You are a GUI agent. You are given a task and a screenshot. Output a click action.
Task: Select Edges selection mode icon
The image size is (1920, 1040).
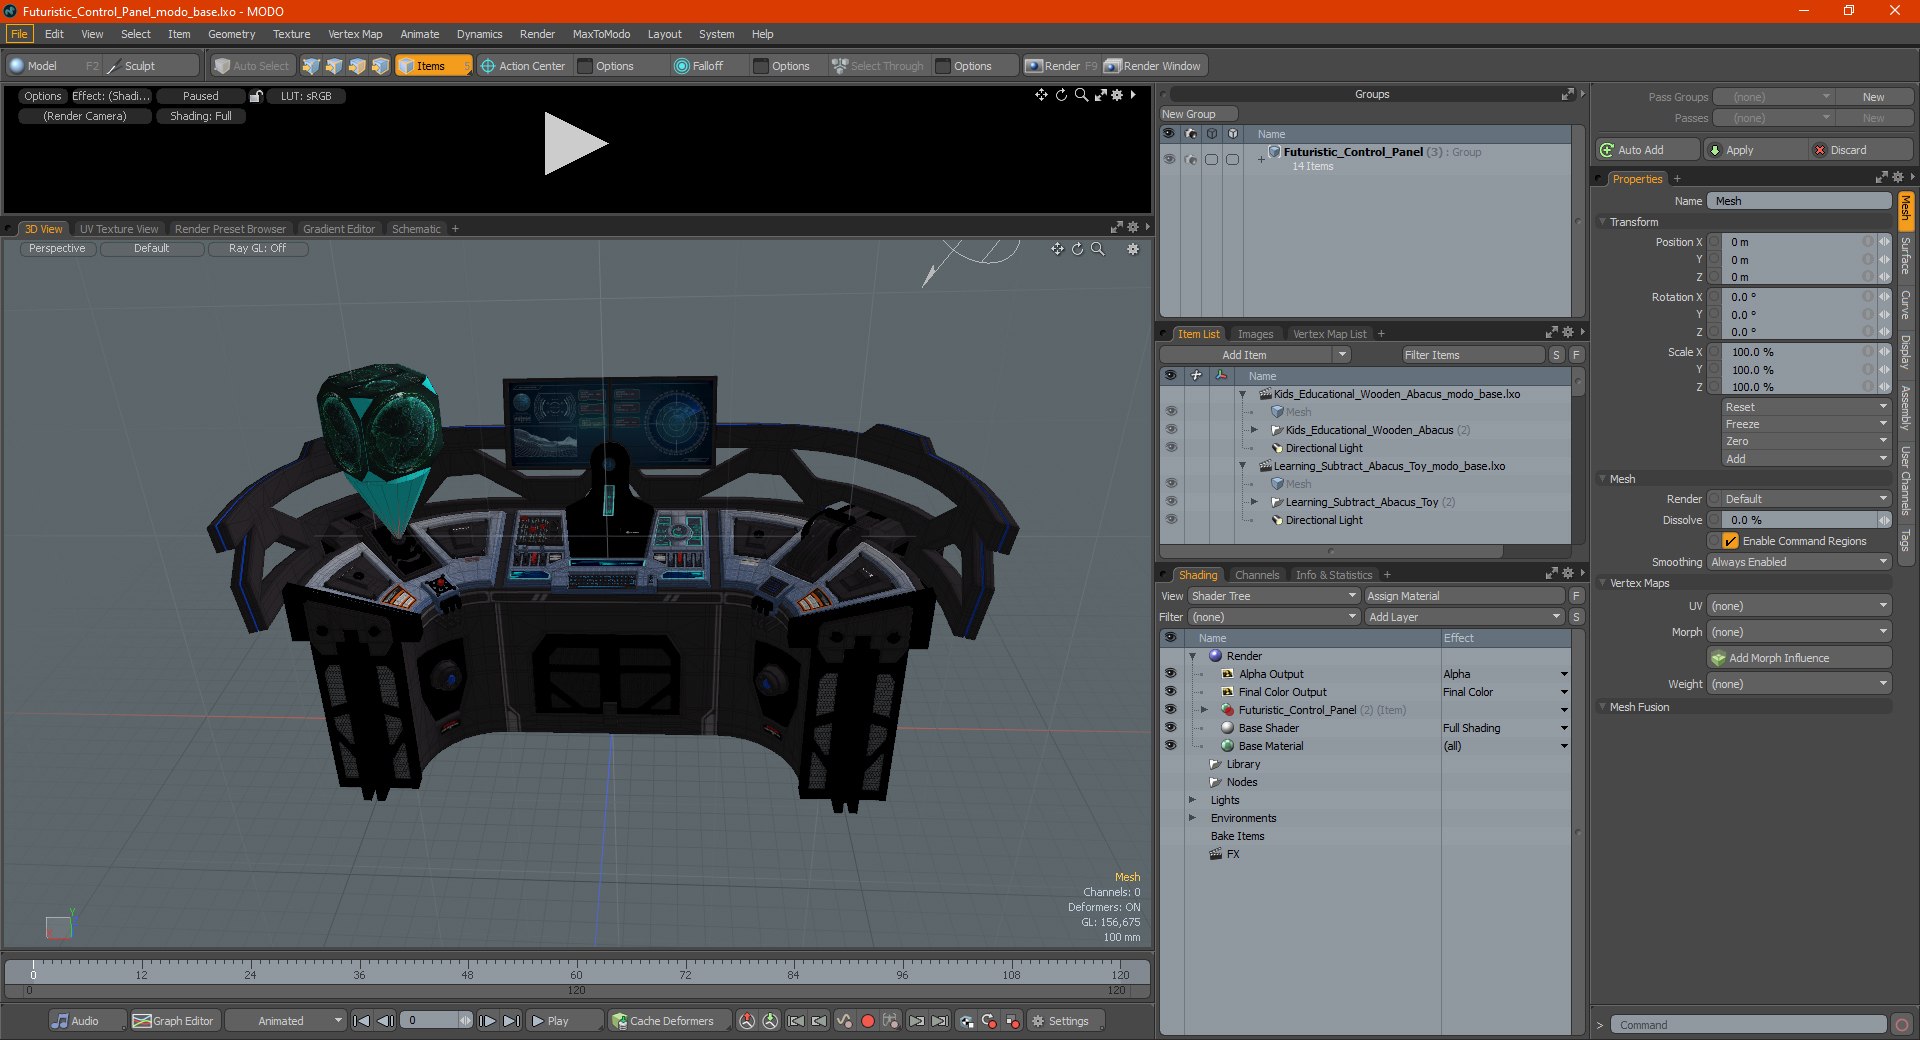(334, 66)
